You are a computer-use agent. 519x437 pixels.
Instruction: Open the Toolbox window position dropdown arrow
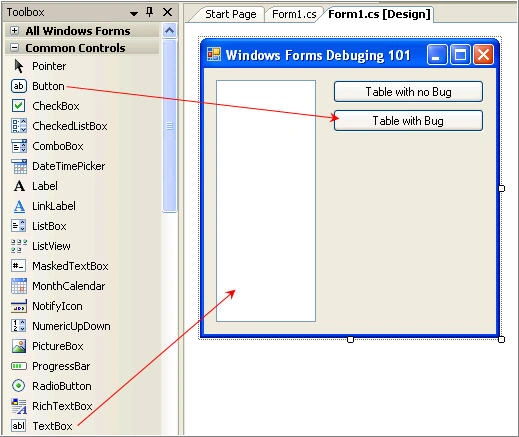[x=134, y=14]
